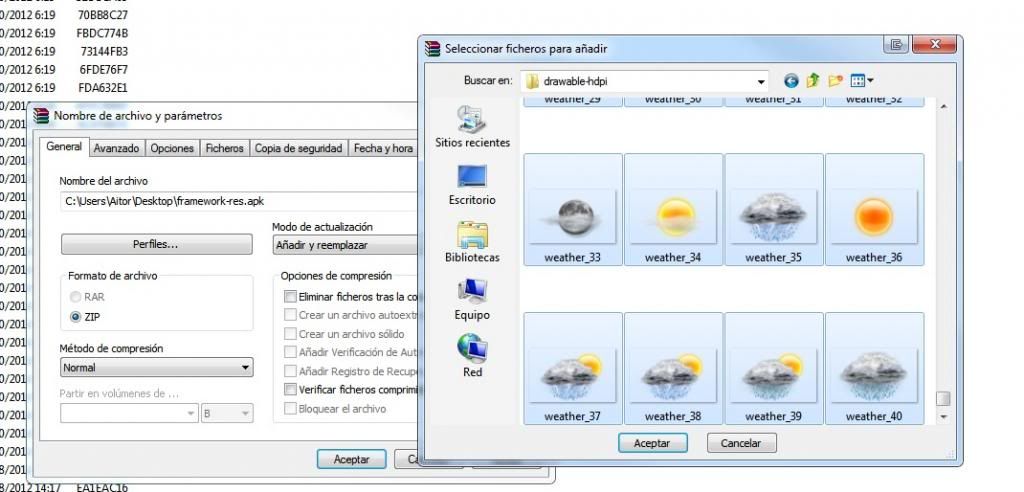The height and width of the screenshot is (492, 1024).
Task: Select the weather_36 sun thumbnail
Action: (873, 210)
